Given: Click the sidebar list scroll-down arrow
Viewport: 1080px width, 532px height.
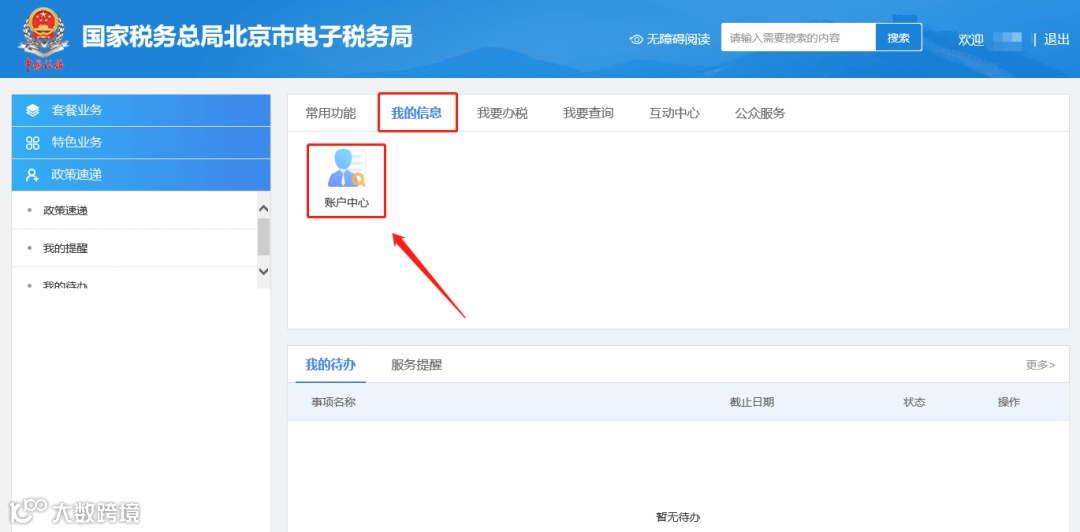Looking at the screenshot, I should coord(263,272).
